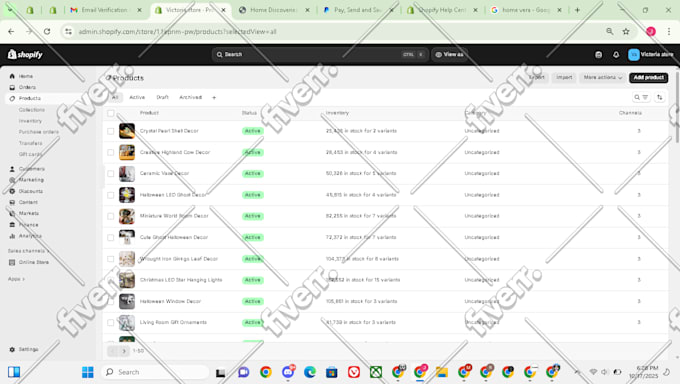The width and height of the screenshot is (680, 384).
Task: Click the Import button
Action: (564, 78)
